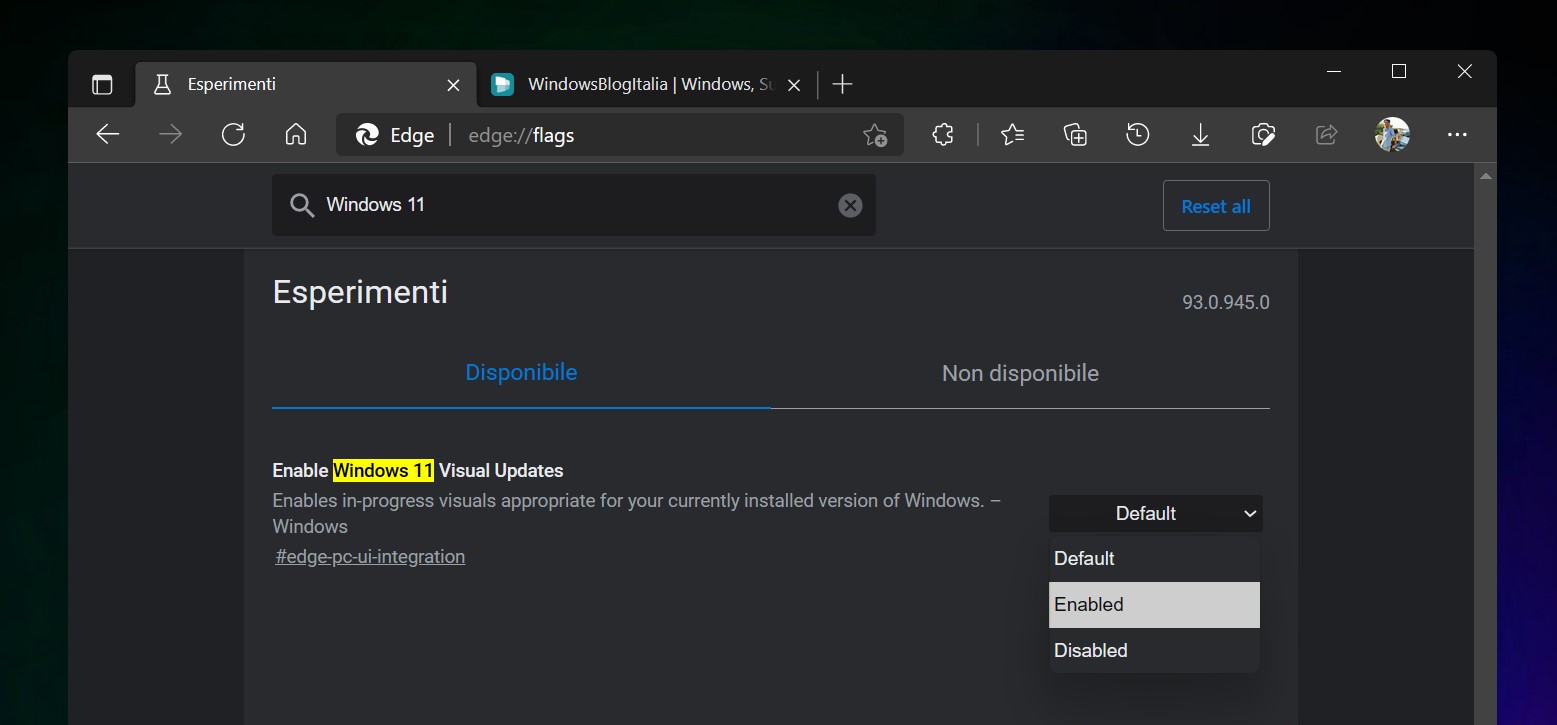The image size is (1557, 725).
Task: Click the edge://flags address bar
Action: pos(620,135)
